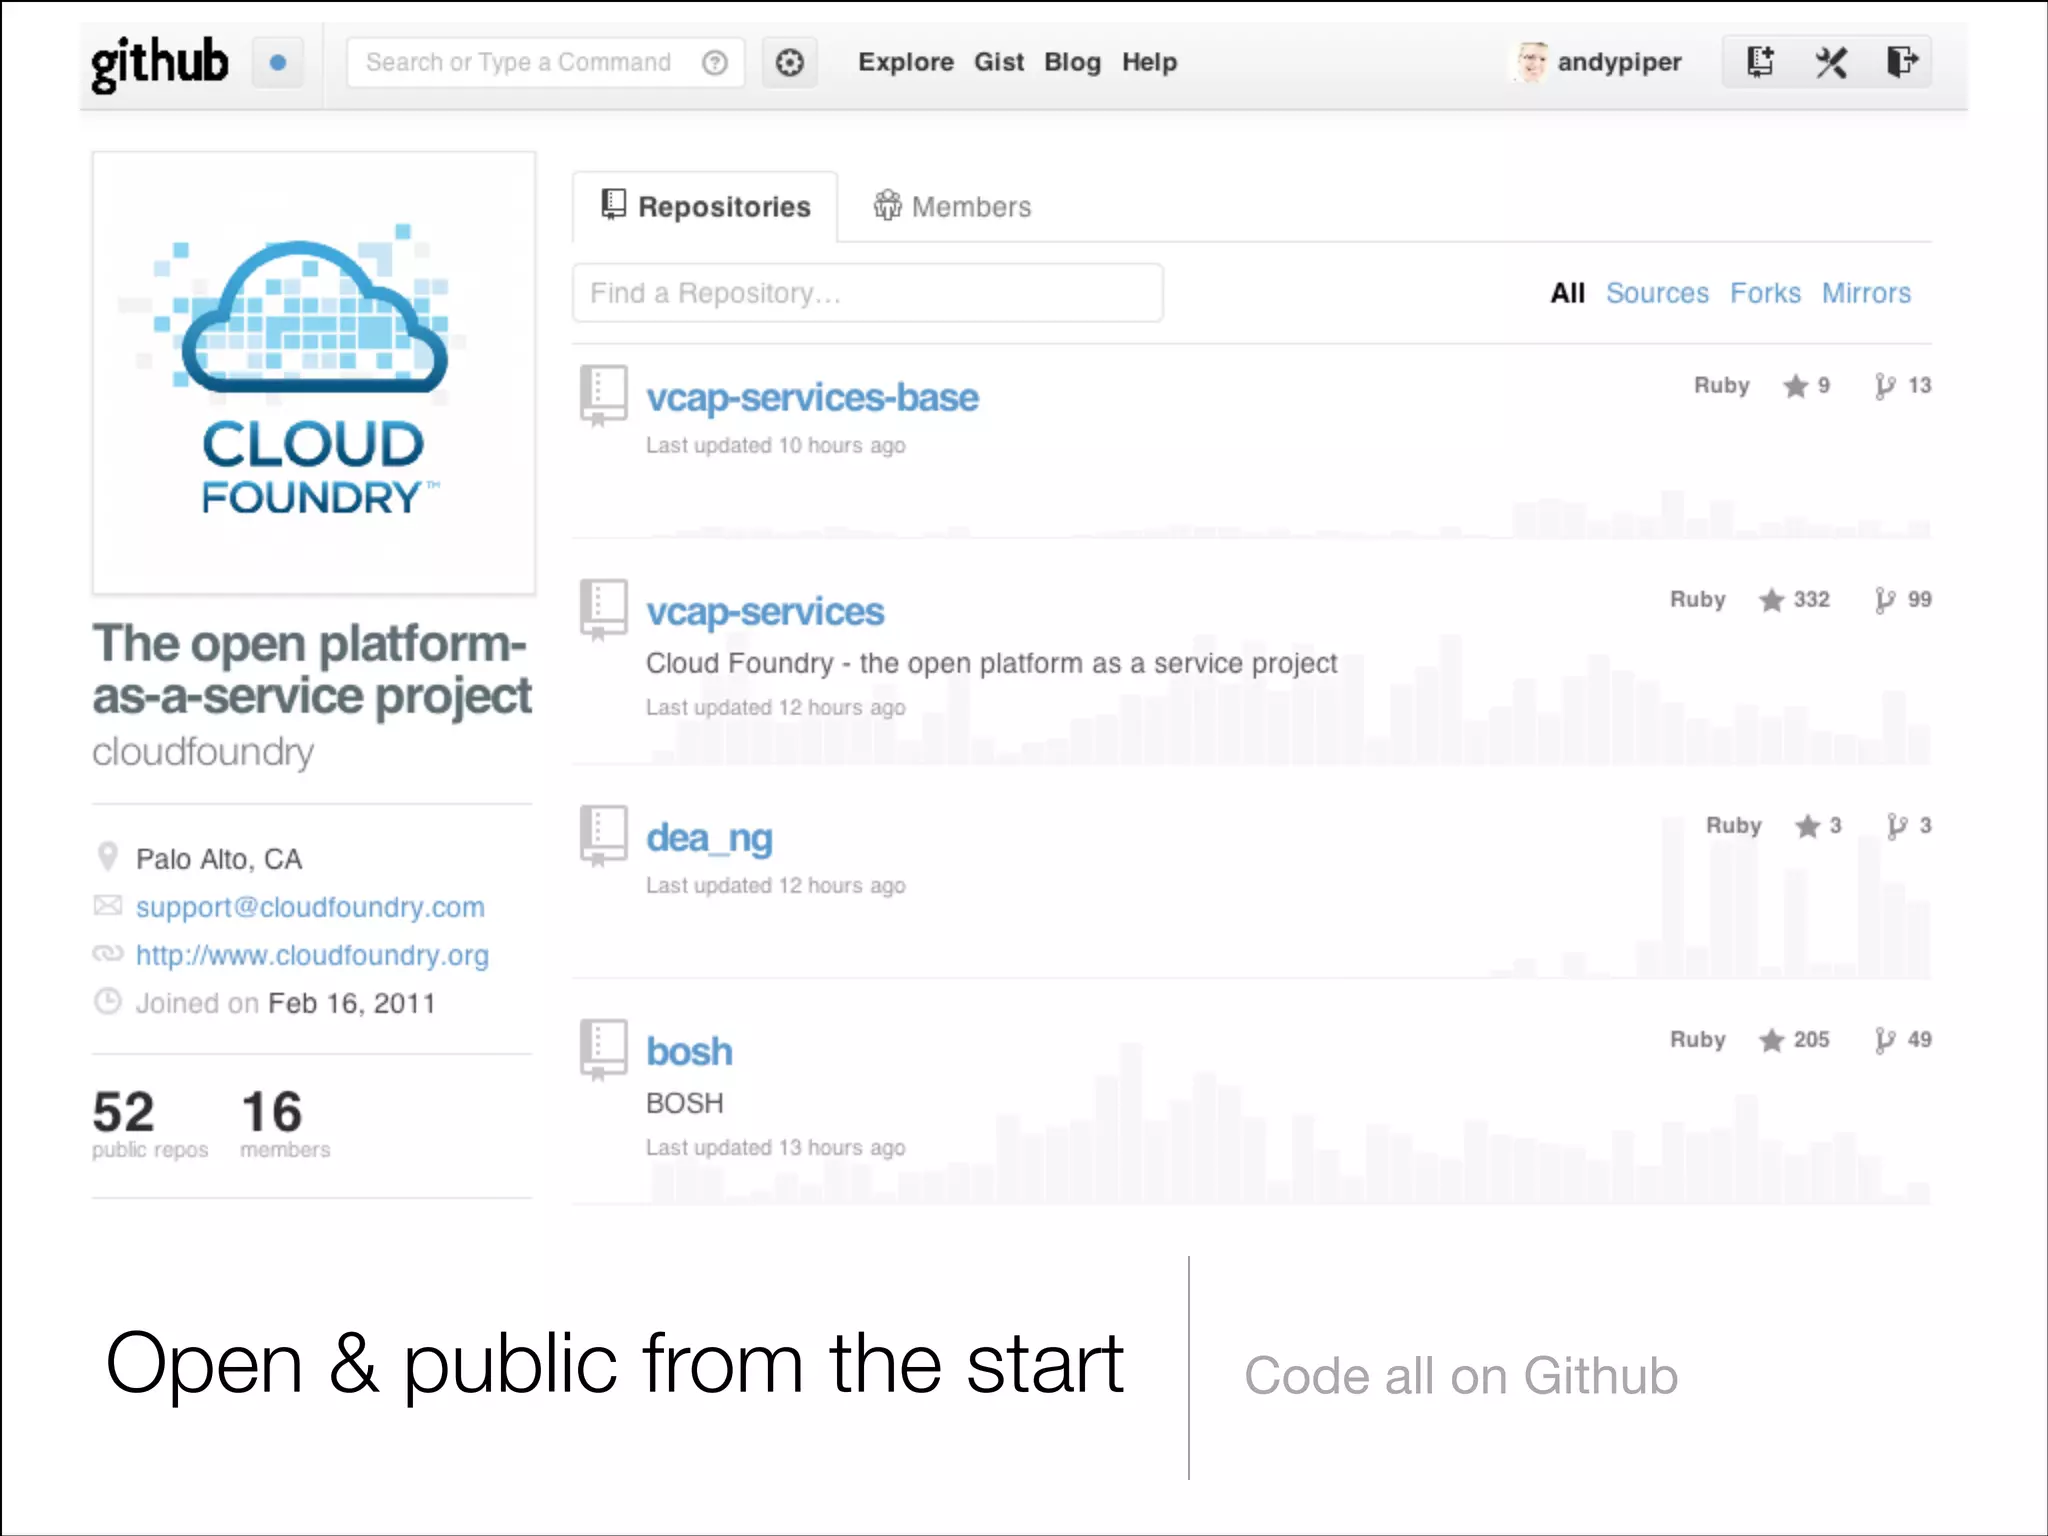Click the email envelope icon
The image size is (2048, 1536).
point(107,906)
